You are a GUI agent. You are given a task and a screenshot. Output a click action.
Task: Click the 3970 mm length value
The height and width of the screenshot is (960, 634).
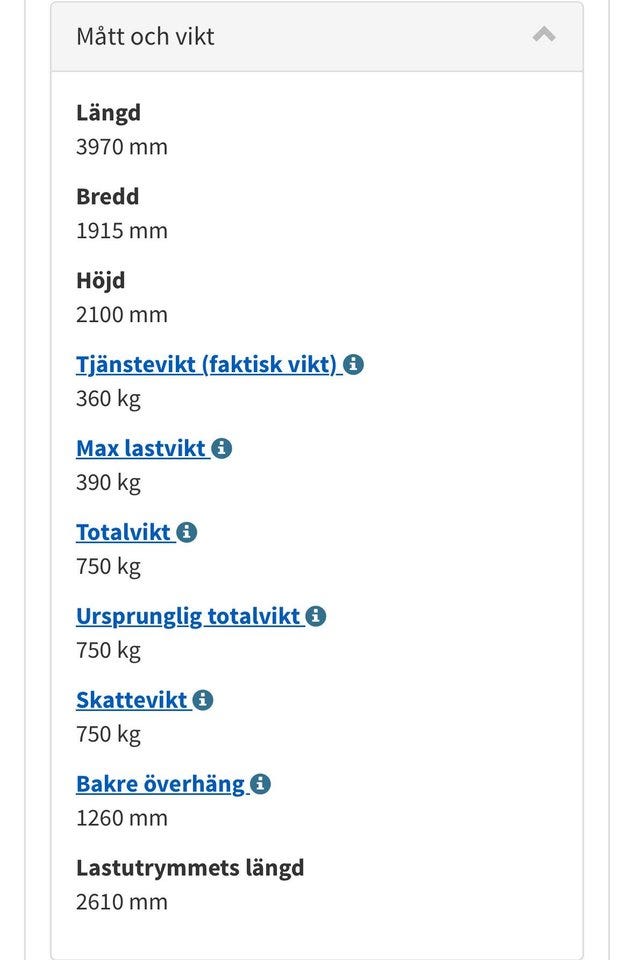tap(122, 147)
